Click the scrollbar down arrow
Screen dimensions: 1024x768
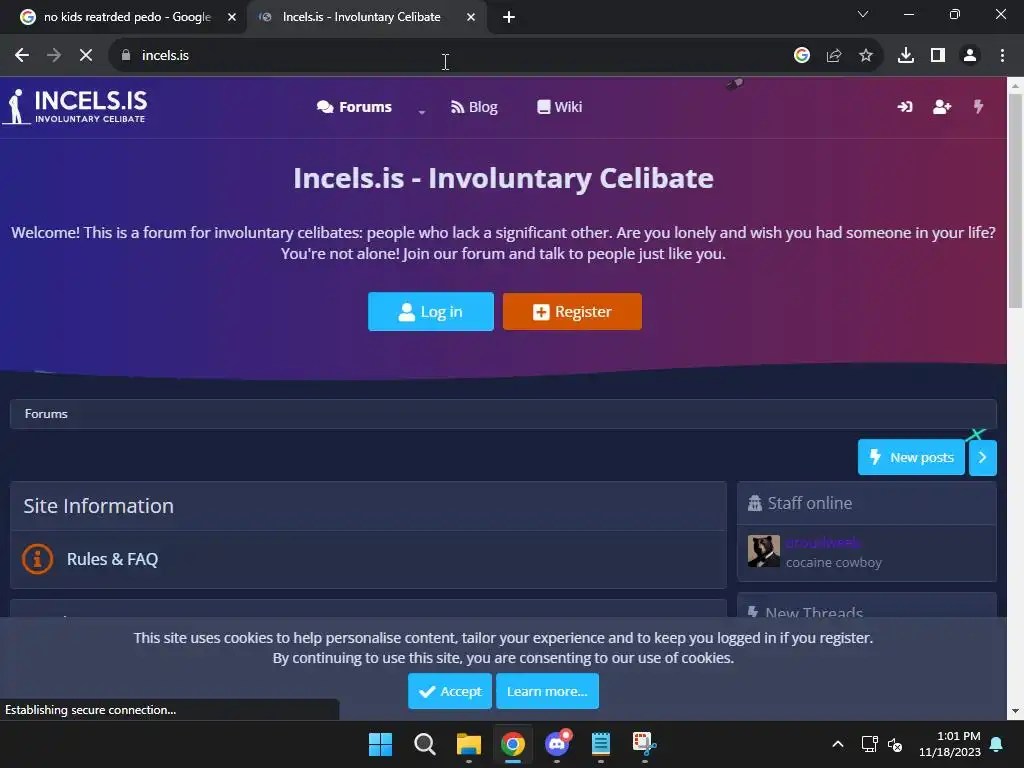click(1016, 711)
